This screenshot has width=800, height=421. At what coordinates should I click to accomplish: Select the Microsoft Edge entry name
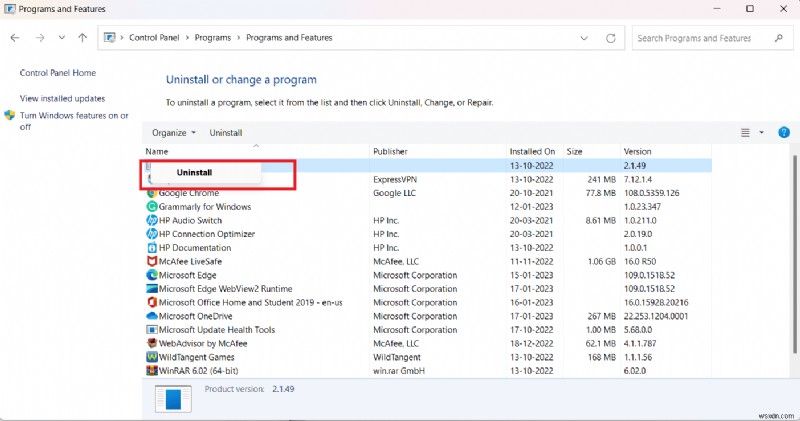[x=187, y=275]
